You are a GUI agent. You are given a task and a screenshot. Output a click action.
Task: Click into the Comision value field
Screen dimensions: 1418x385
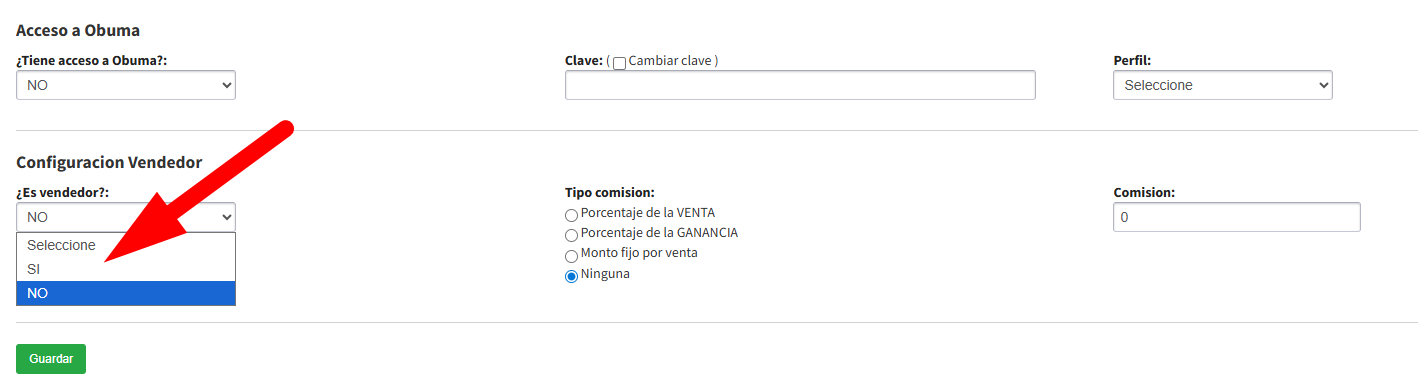[x=1237, y=217]
